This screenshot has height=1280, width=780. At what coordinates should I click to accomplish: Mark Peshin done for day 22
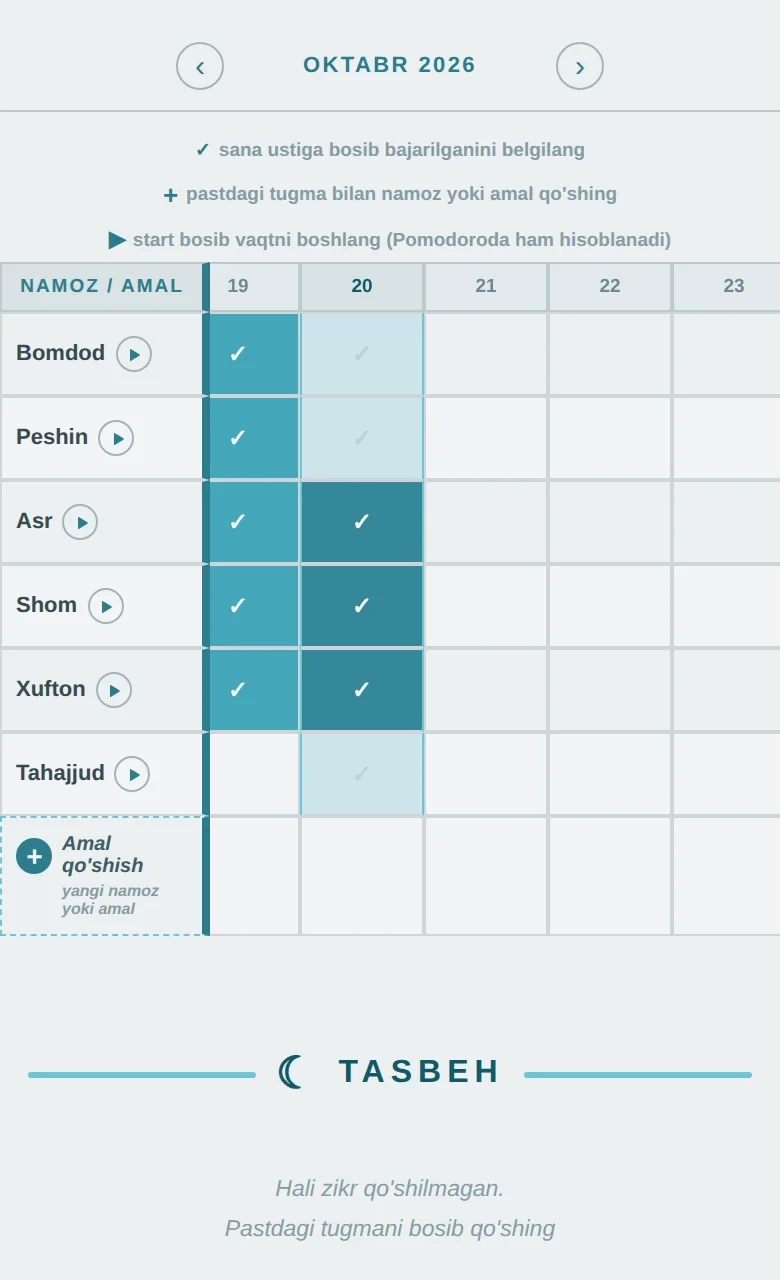[x=610, y=438]
